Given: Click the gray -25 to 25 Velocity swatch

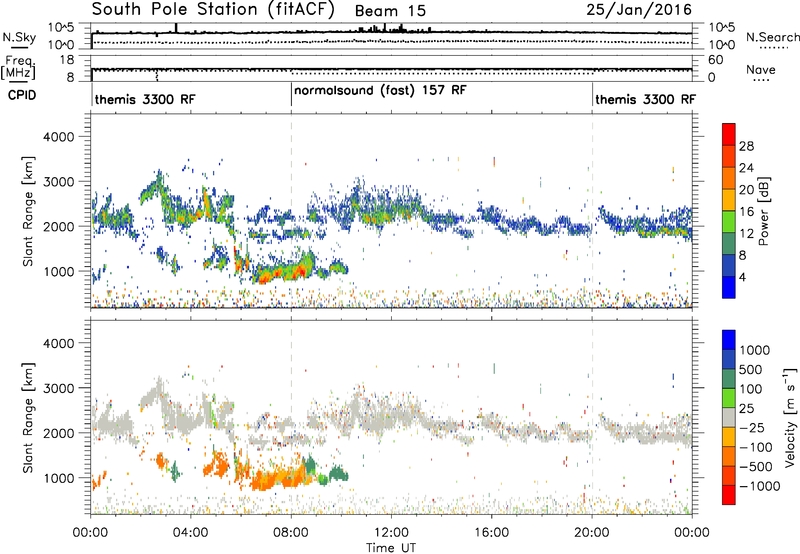Looking at the screenshot, I should click(x=729, y=417).
